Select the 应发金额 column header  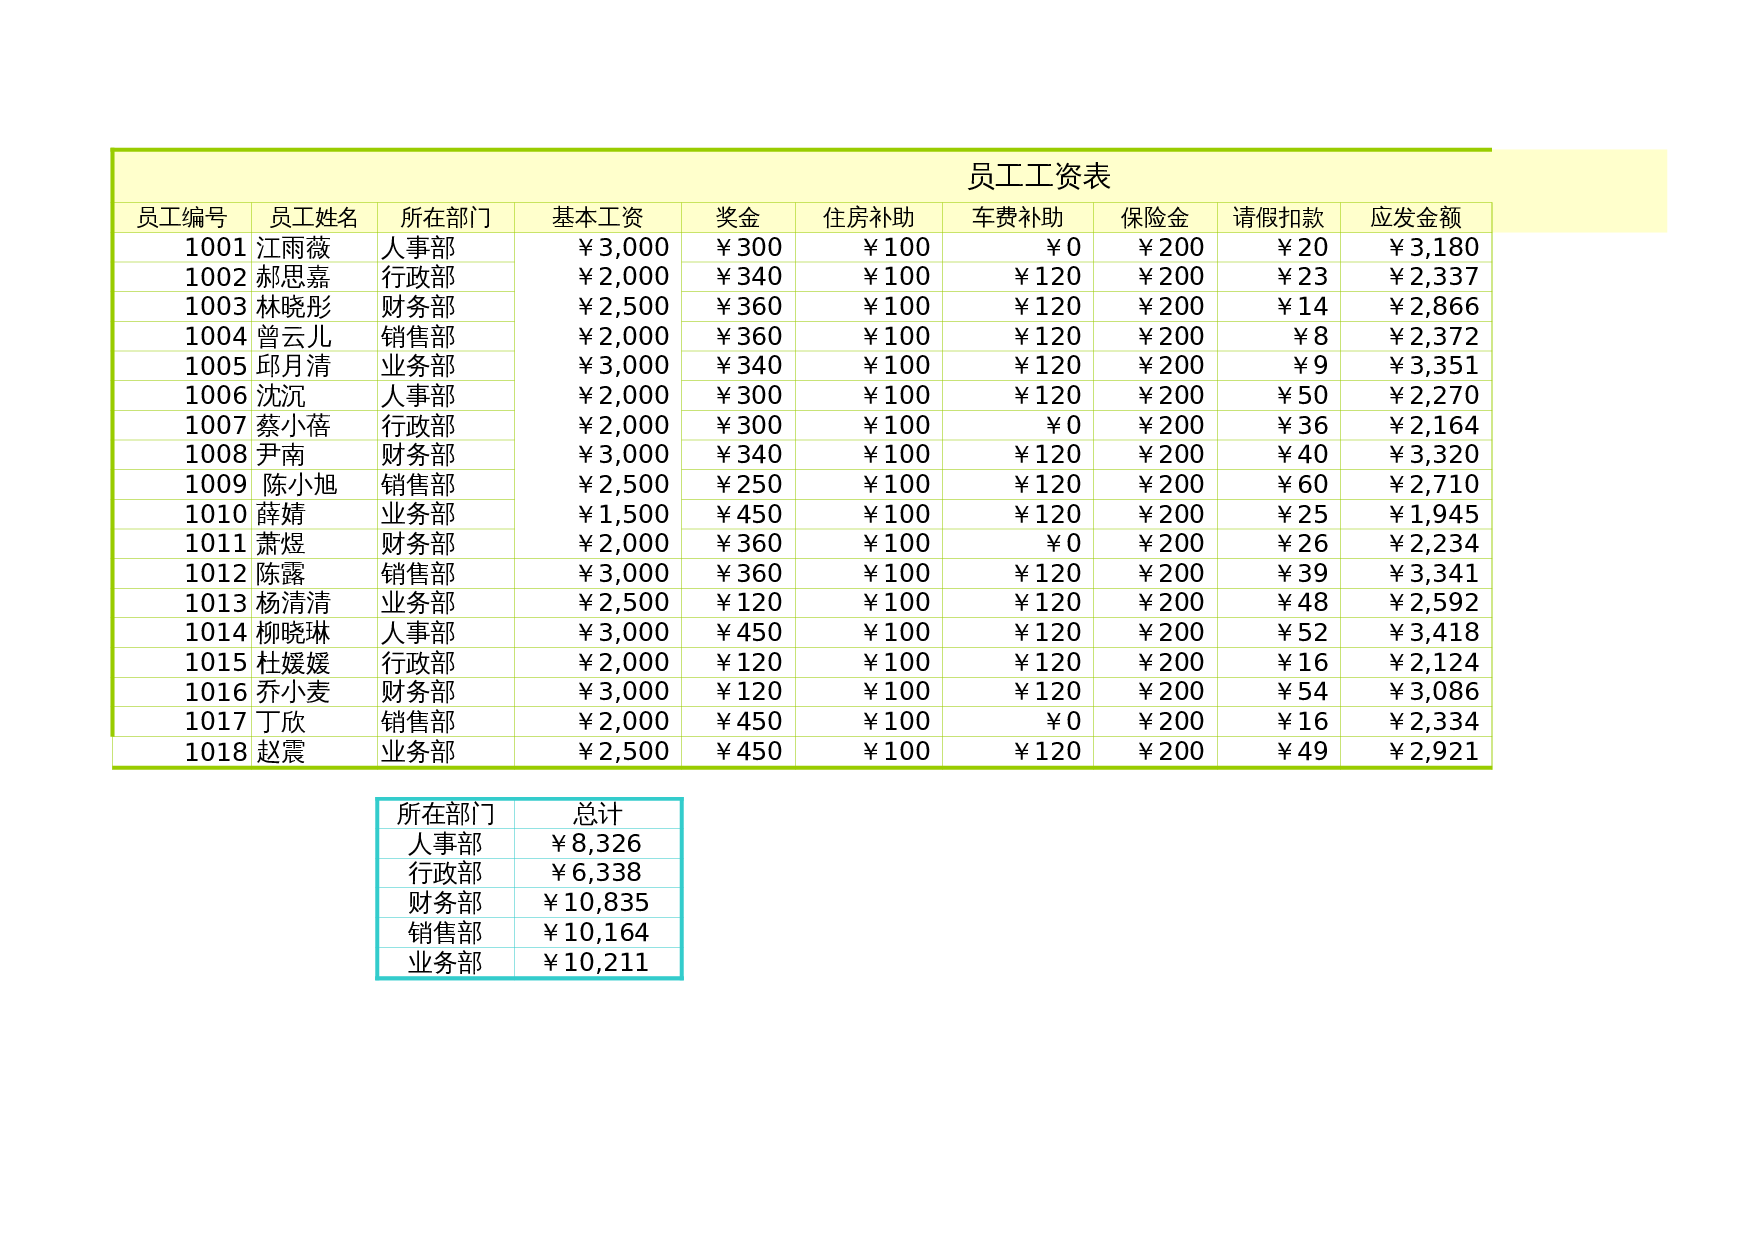click(1415, 218)
